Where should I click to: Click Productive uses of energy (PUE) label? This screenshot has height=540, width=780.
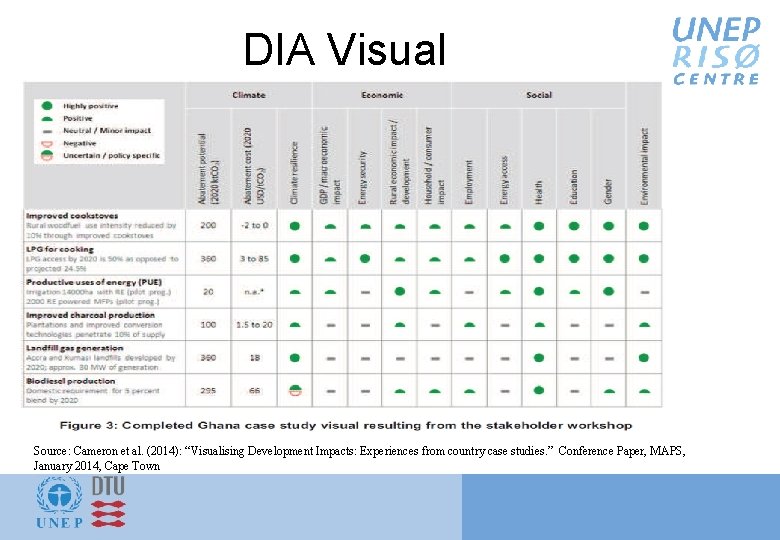point(94,282)
